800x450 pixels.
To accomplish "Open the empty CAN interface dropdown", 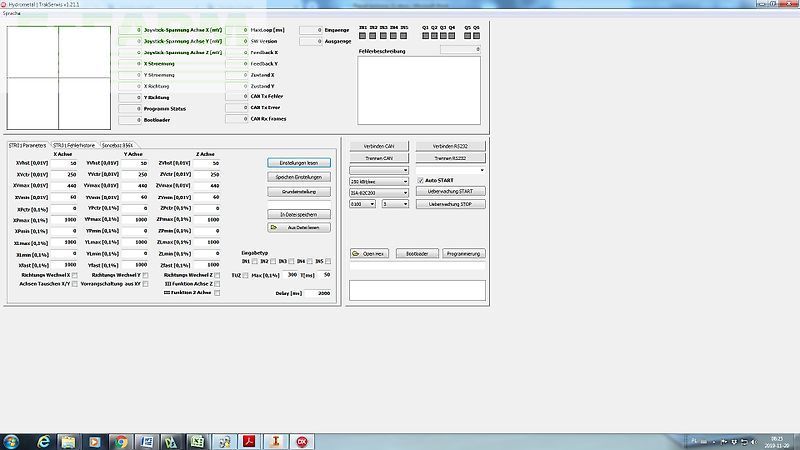I will (x=379, y=170).
